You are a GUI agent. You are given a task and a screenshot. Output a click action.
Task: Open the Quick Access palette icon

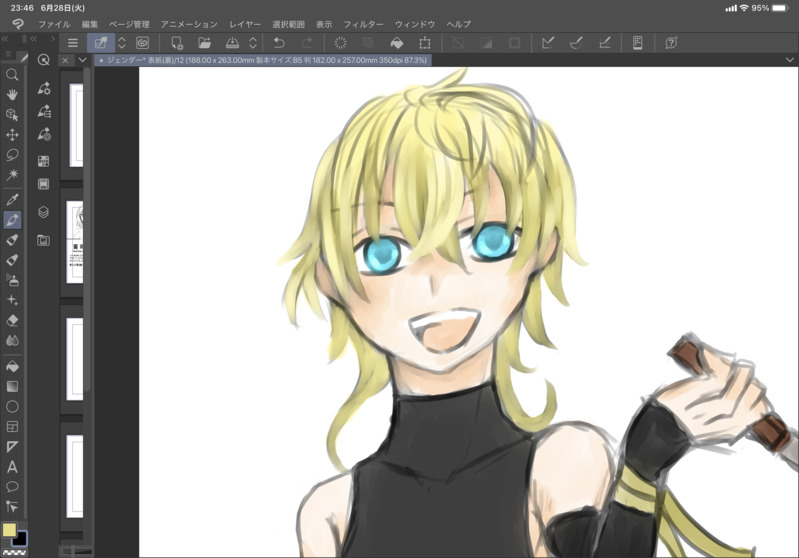pos(44,60)
